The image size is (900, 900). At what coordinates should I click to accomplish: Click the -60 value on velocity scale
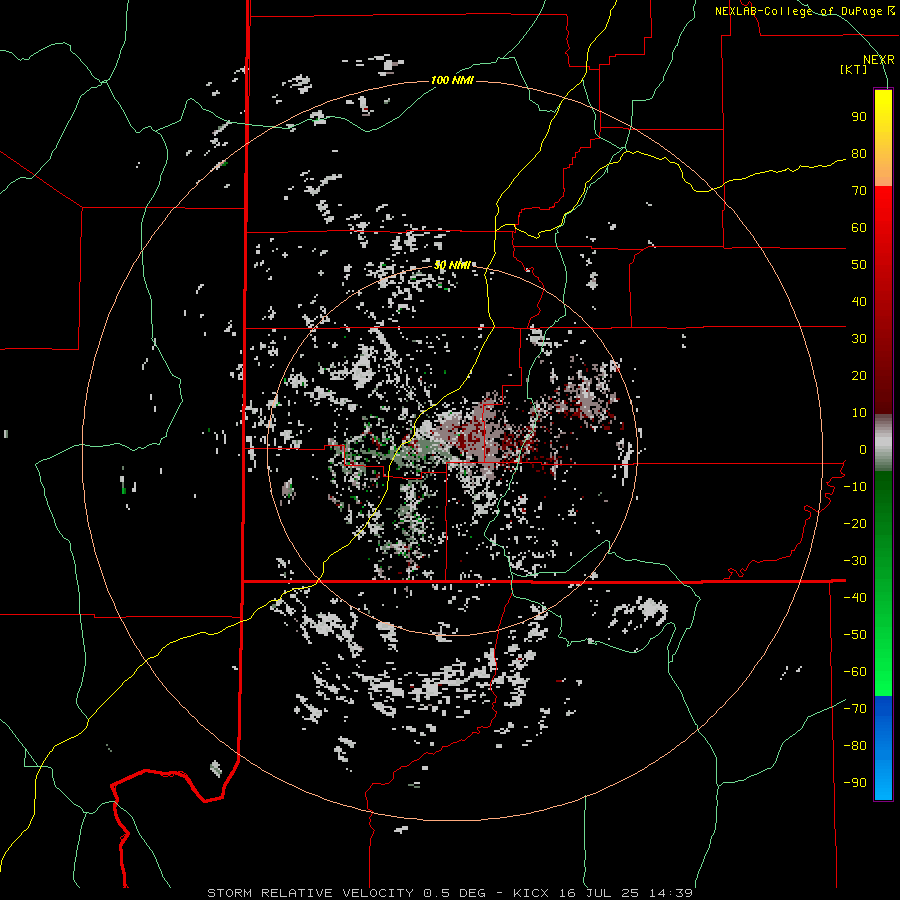pyautogui.click(x=855, y=672)
